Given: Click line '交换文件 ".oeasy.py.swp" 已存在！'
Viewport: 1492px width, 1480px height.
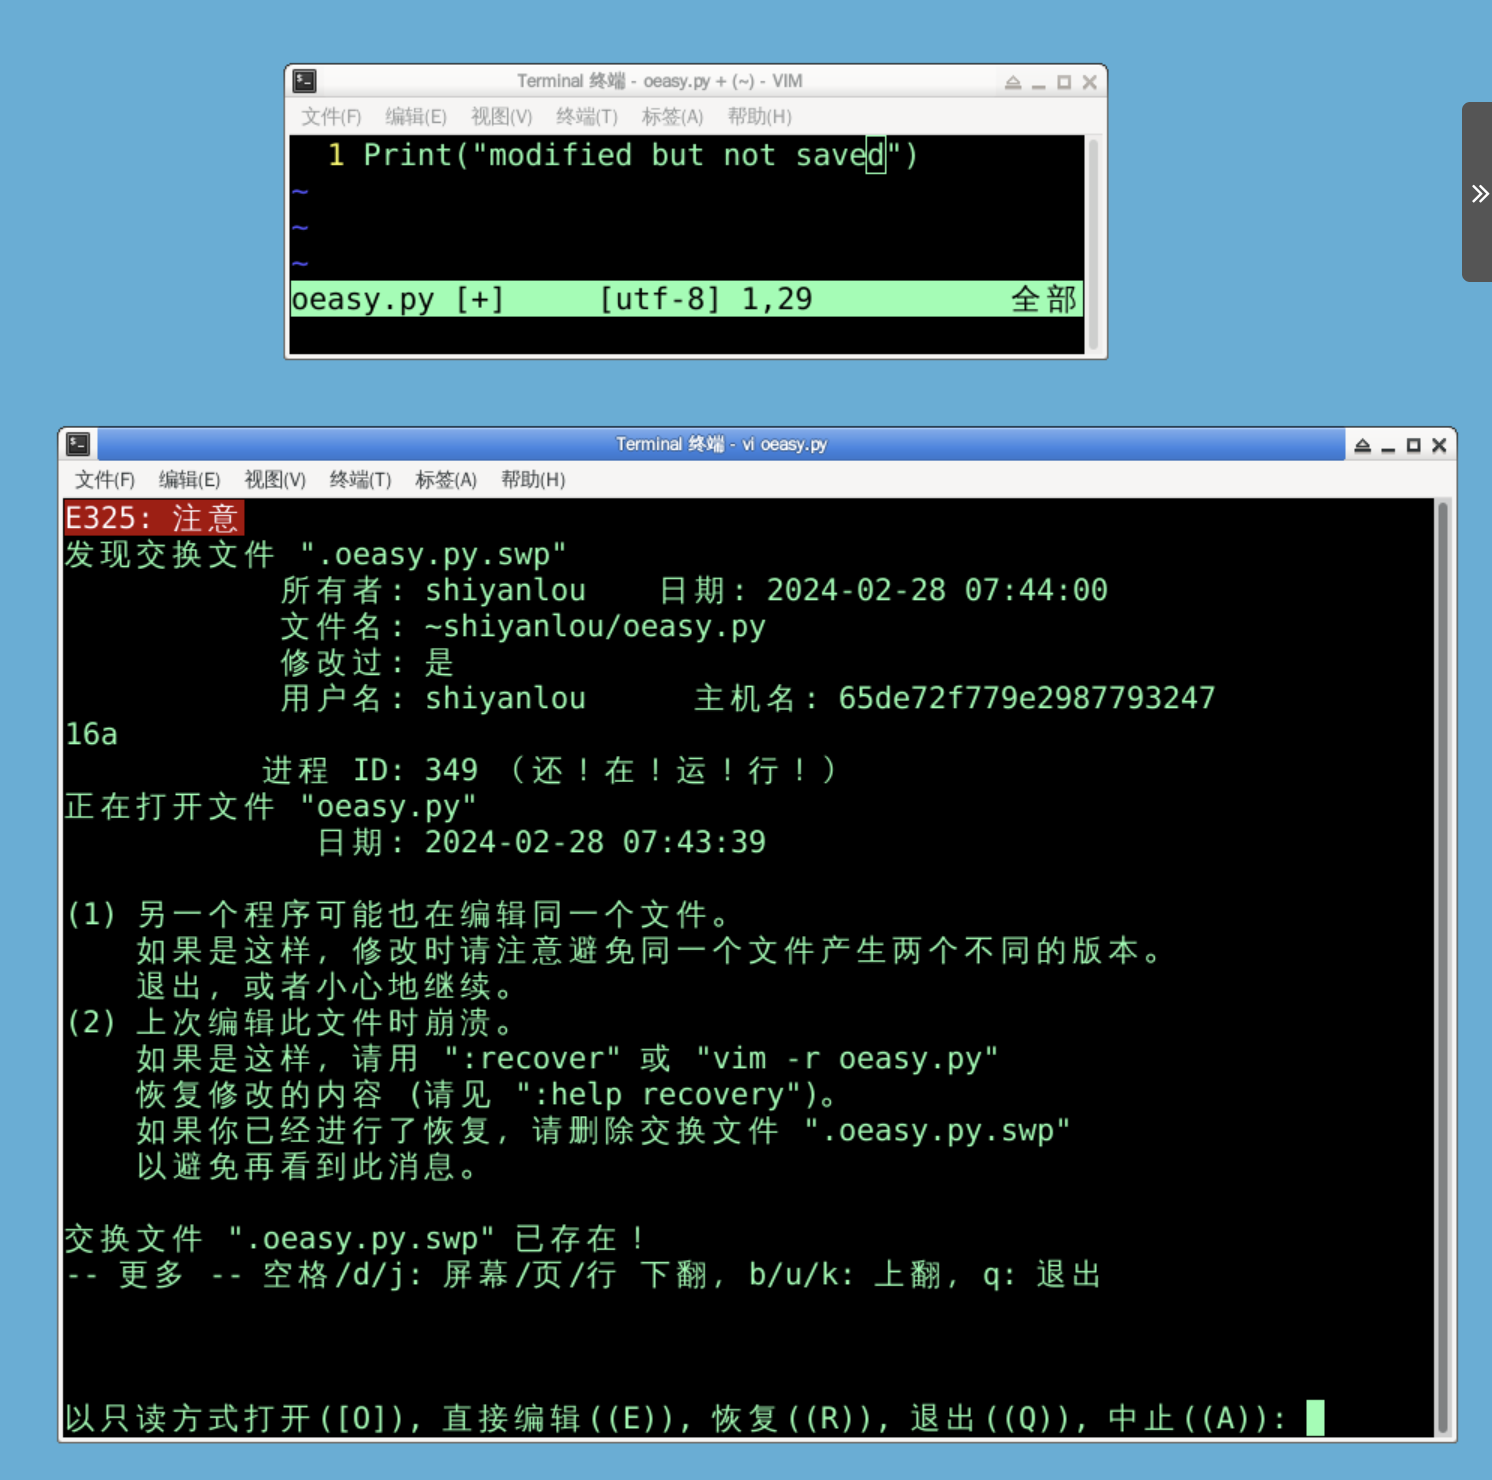Looking at the screenshot, I should click(354, 1238).
